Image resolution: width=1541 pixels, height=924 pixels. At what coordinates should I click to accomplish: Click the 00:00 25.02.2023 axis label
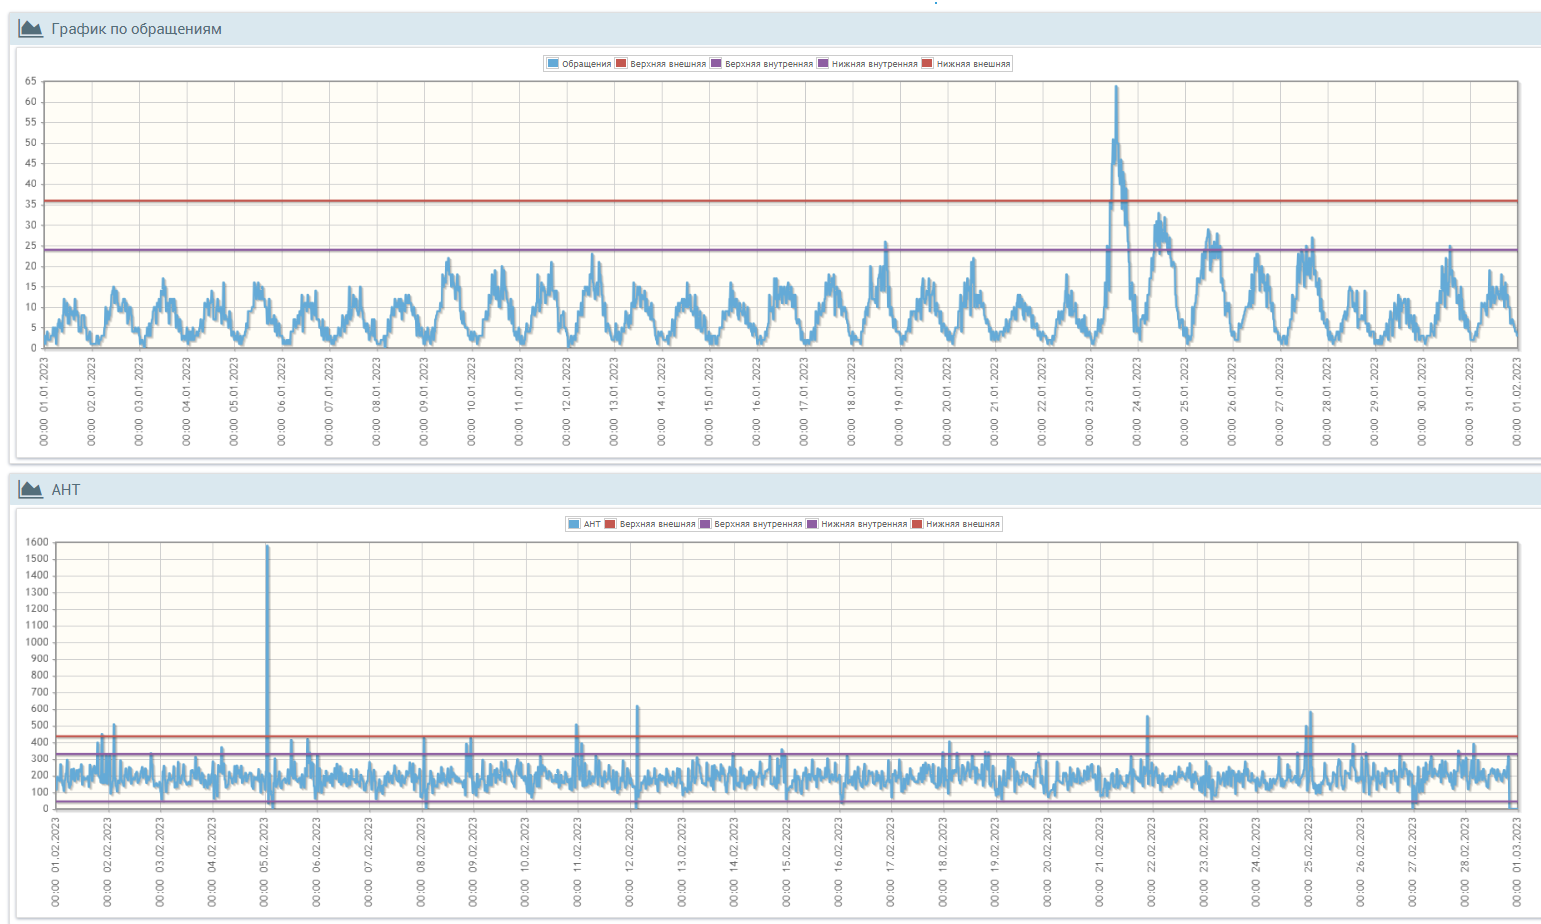[1308, 862]
